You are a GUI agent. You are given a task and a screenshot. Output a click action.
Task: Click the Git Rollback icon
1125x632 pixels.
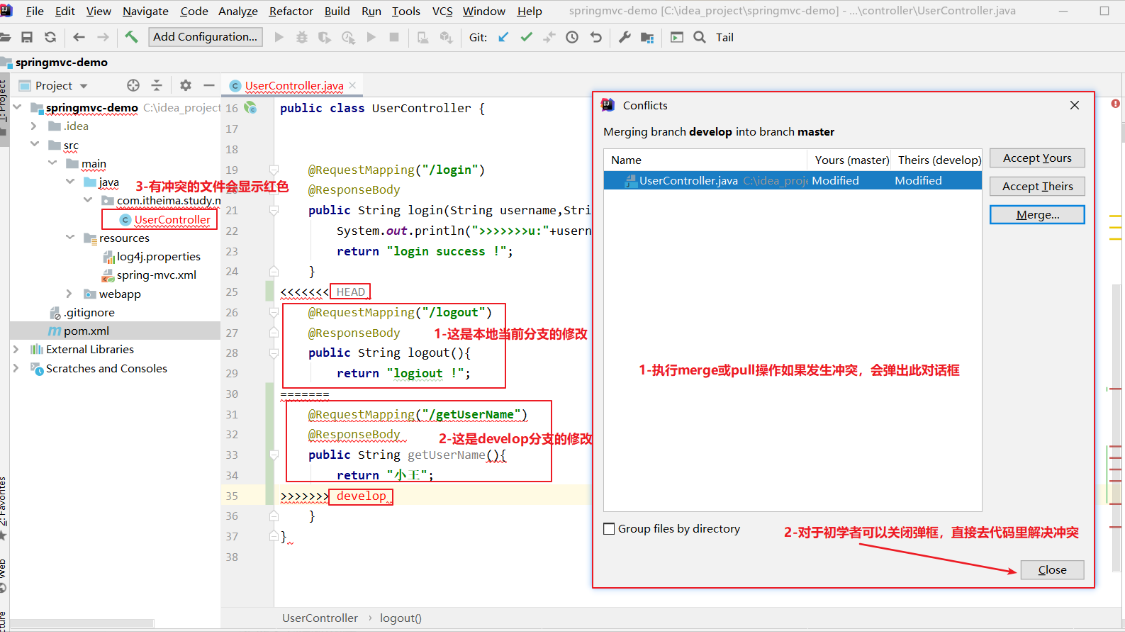pyautogui.click(x=596, y=37)
